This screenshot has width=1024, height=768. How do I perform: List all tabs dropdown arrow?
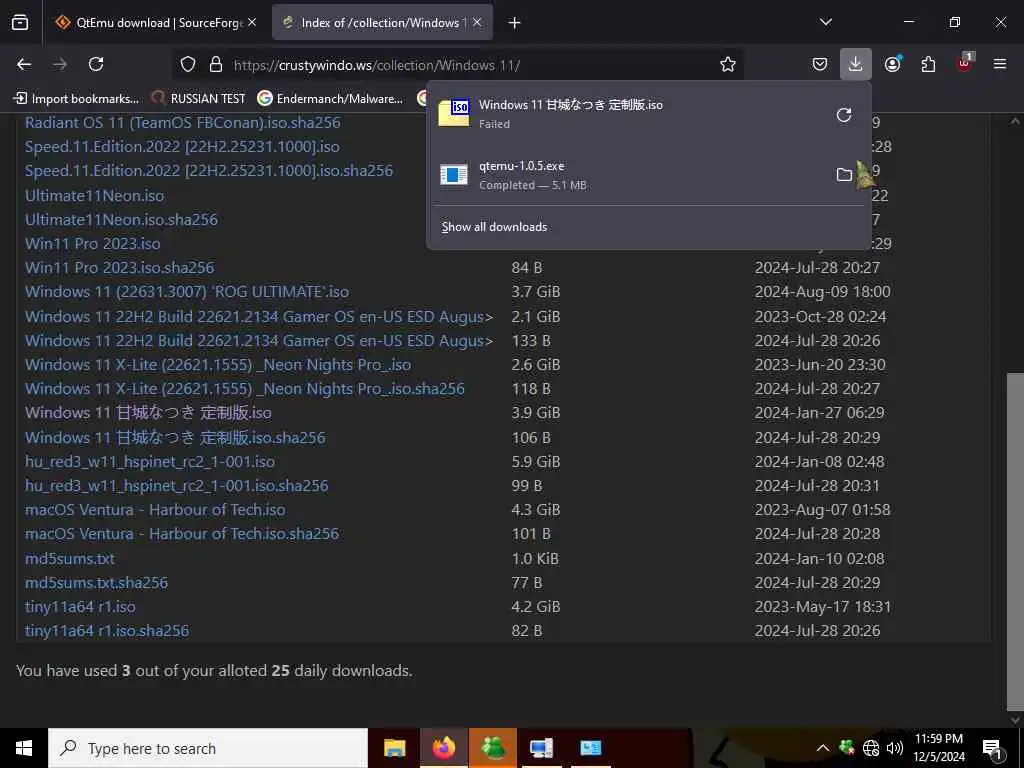(x=825, y=22)
